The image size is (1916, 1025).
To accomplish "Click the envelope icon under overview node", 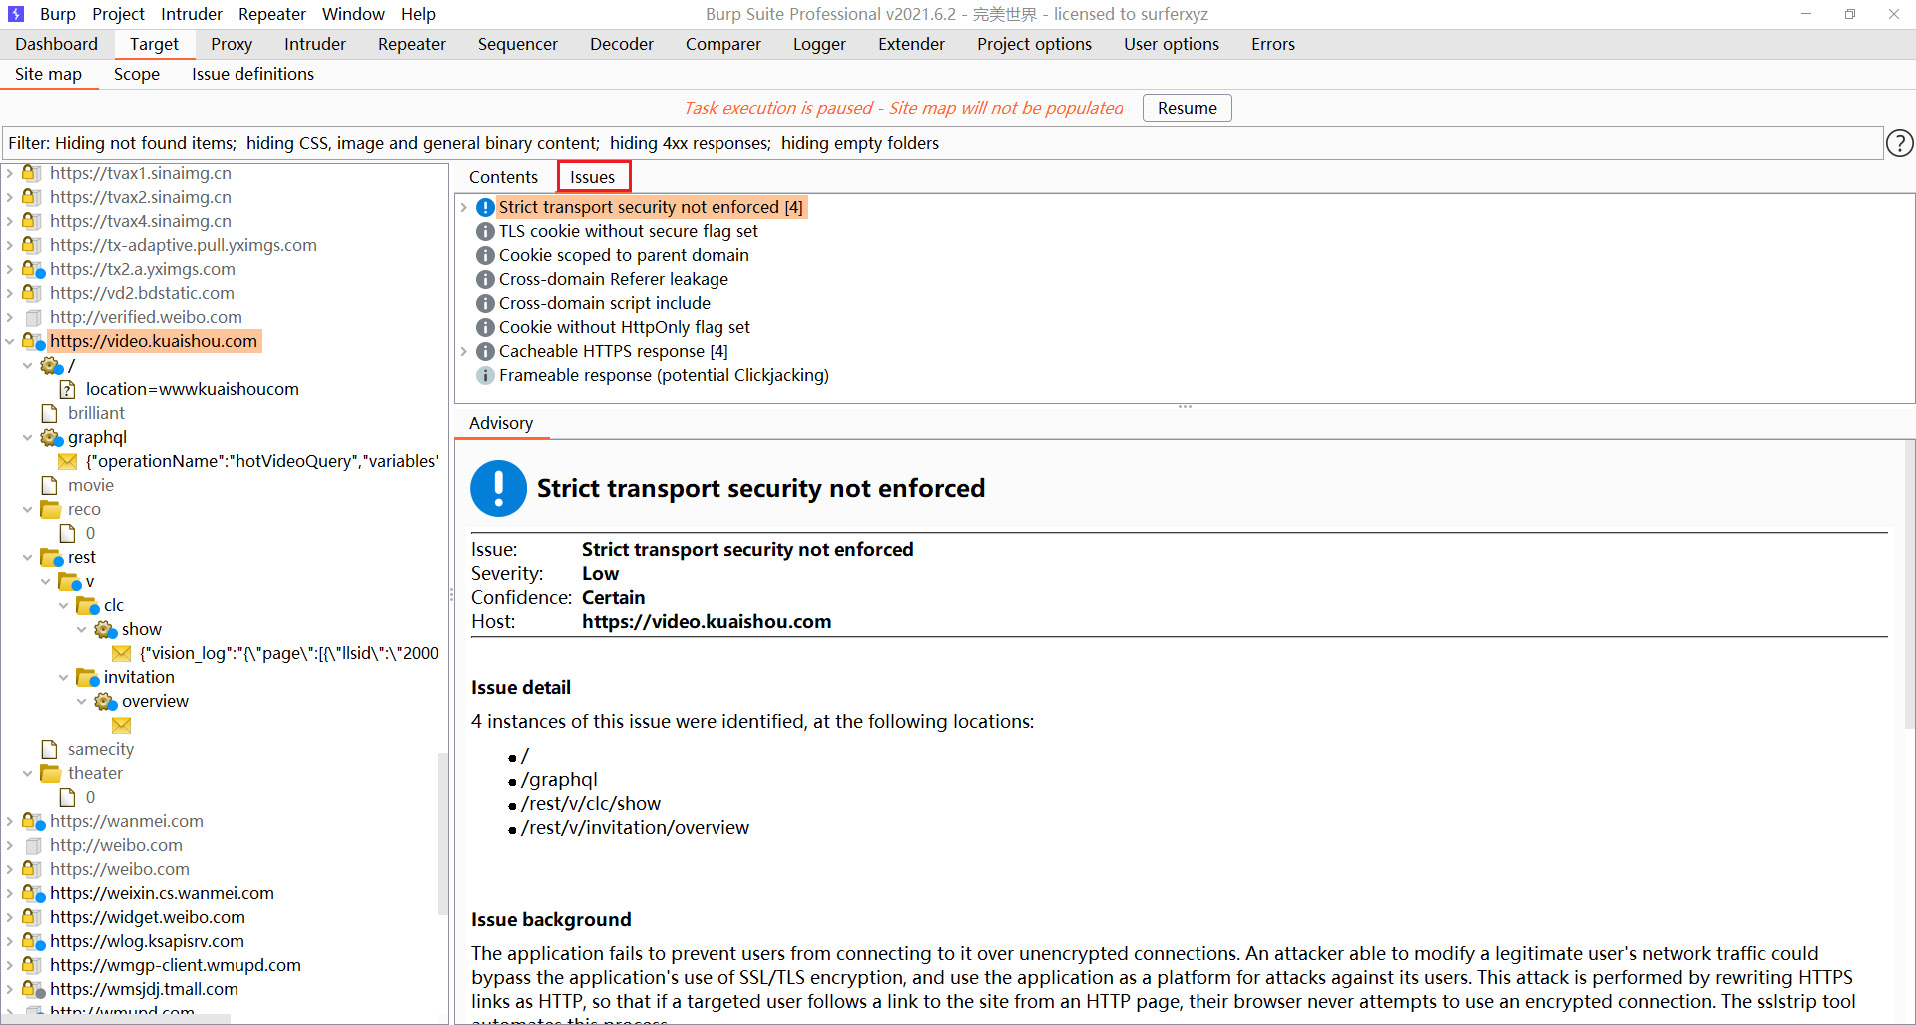I will [x=122, y=725].
